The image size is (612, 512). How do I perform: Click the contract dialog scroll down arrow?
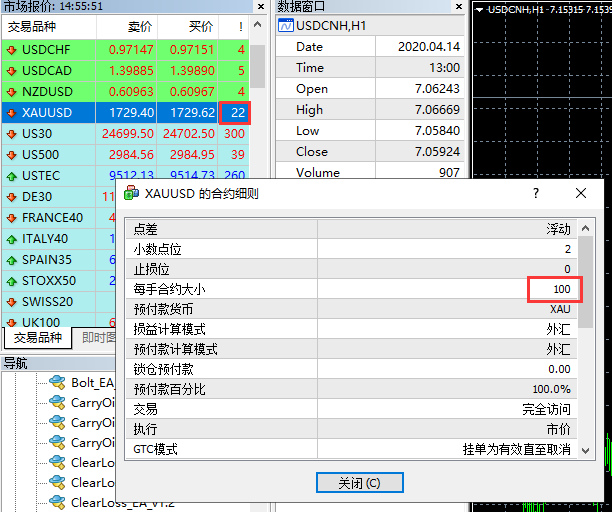click(x=585, y=451)
